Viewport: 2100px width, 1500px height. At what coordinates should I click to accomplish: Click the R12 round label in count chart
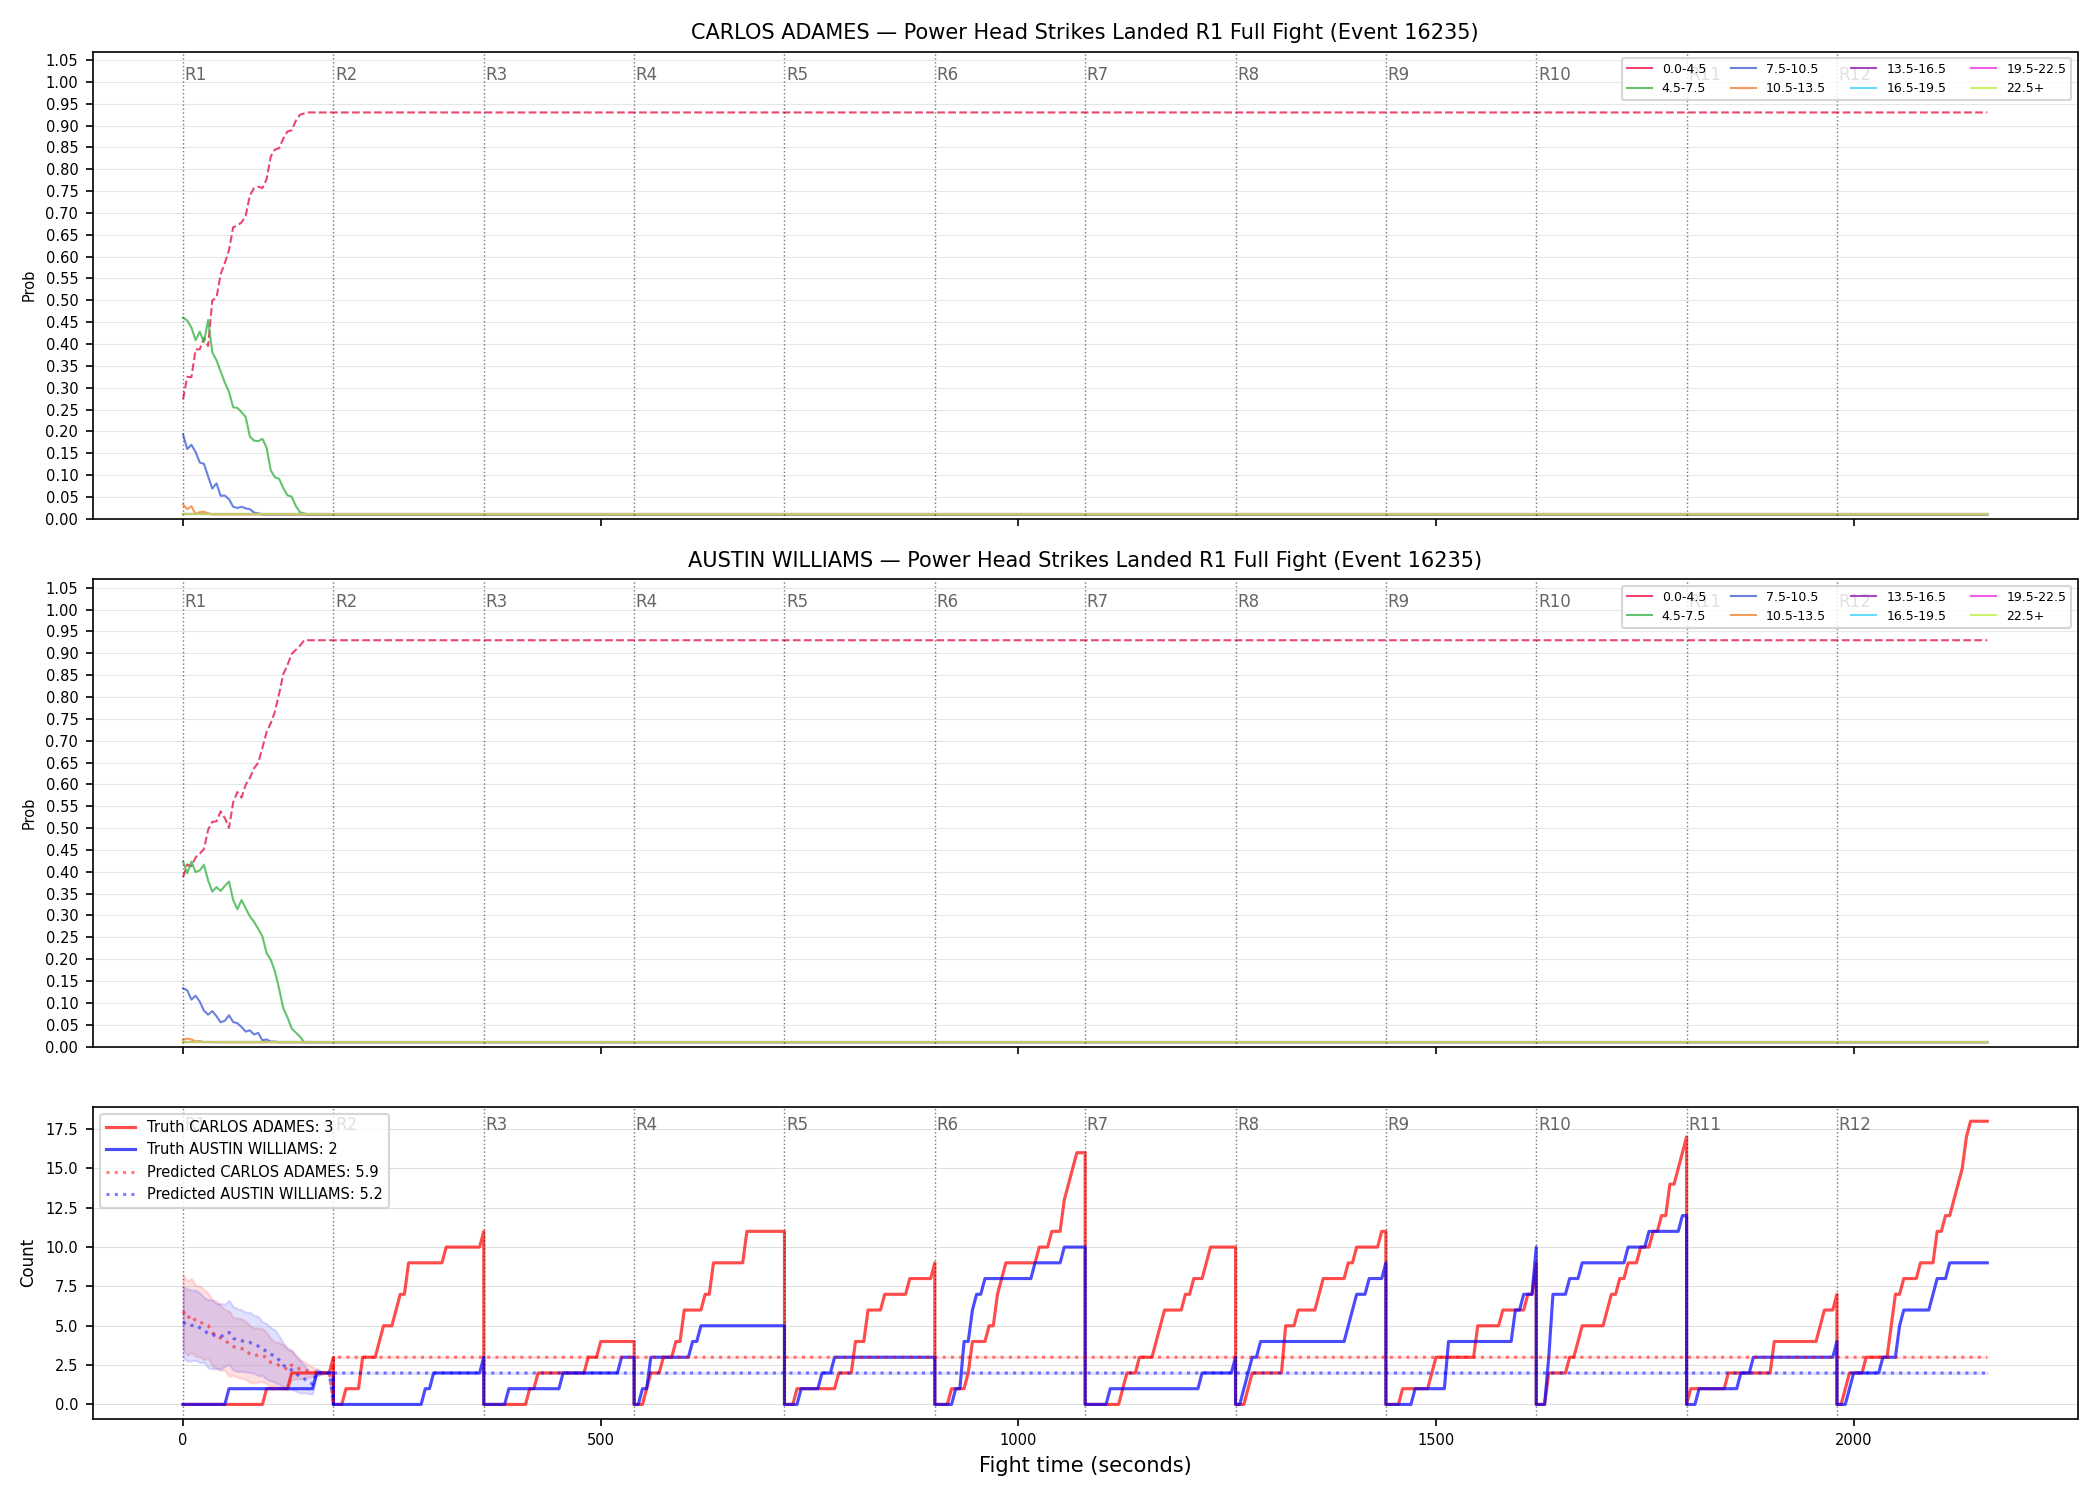coord(1854,1124)
